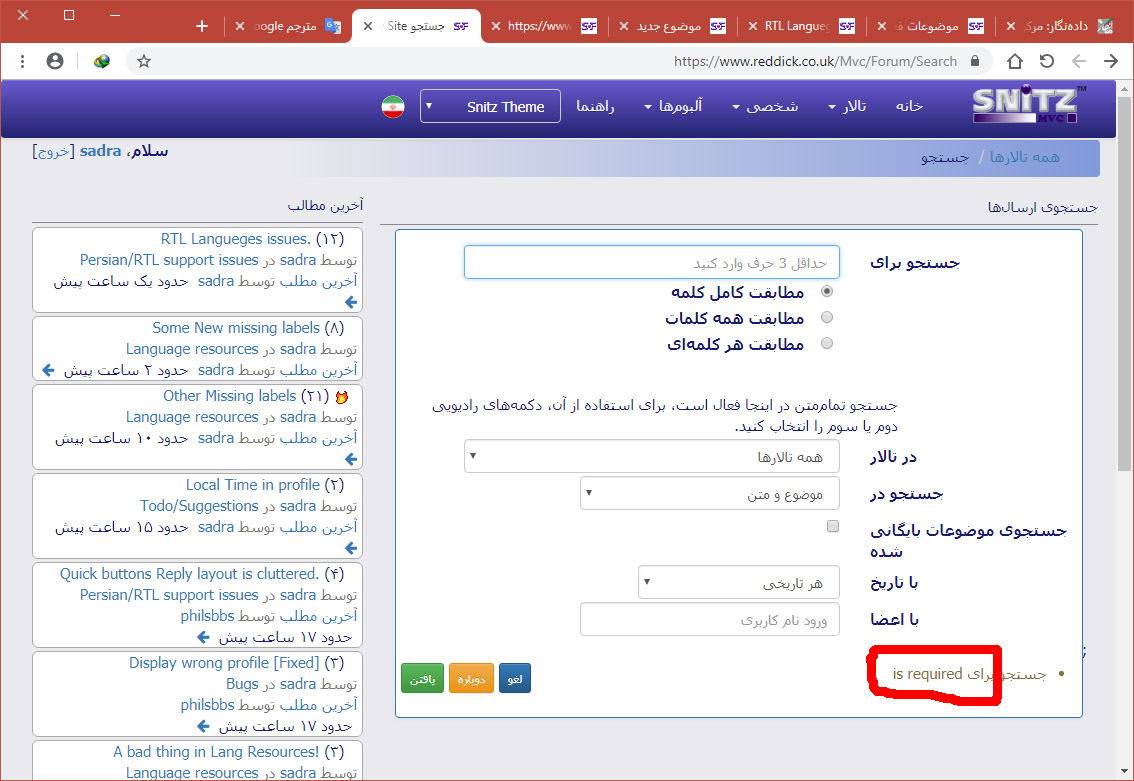This screenshot has width=1134, height=781.
Task: Select the 'مطابقت هر کلمه‌ای' radio button
Action: coord(826,344)
